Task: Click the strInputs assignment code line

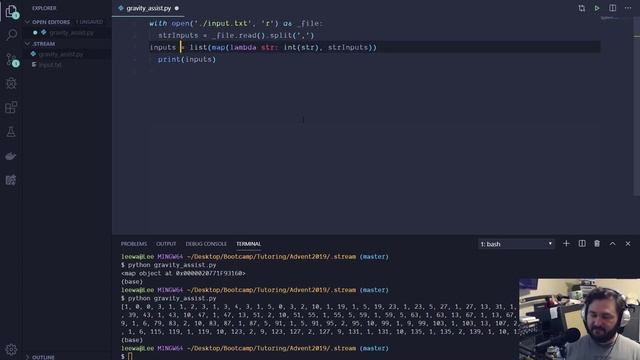Action: (236, 36)
